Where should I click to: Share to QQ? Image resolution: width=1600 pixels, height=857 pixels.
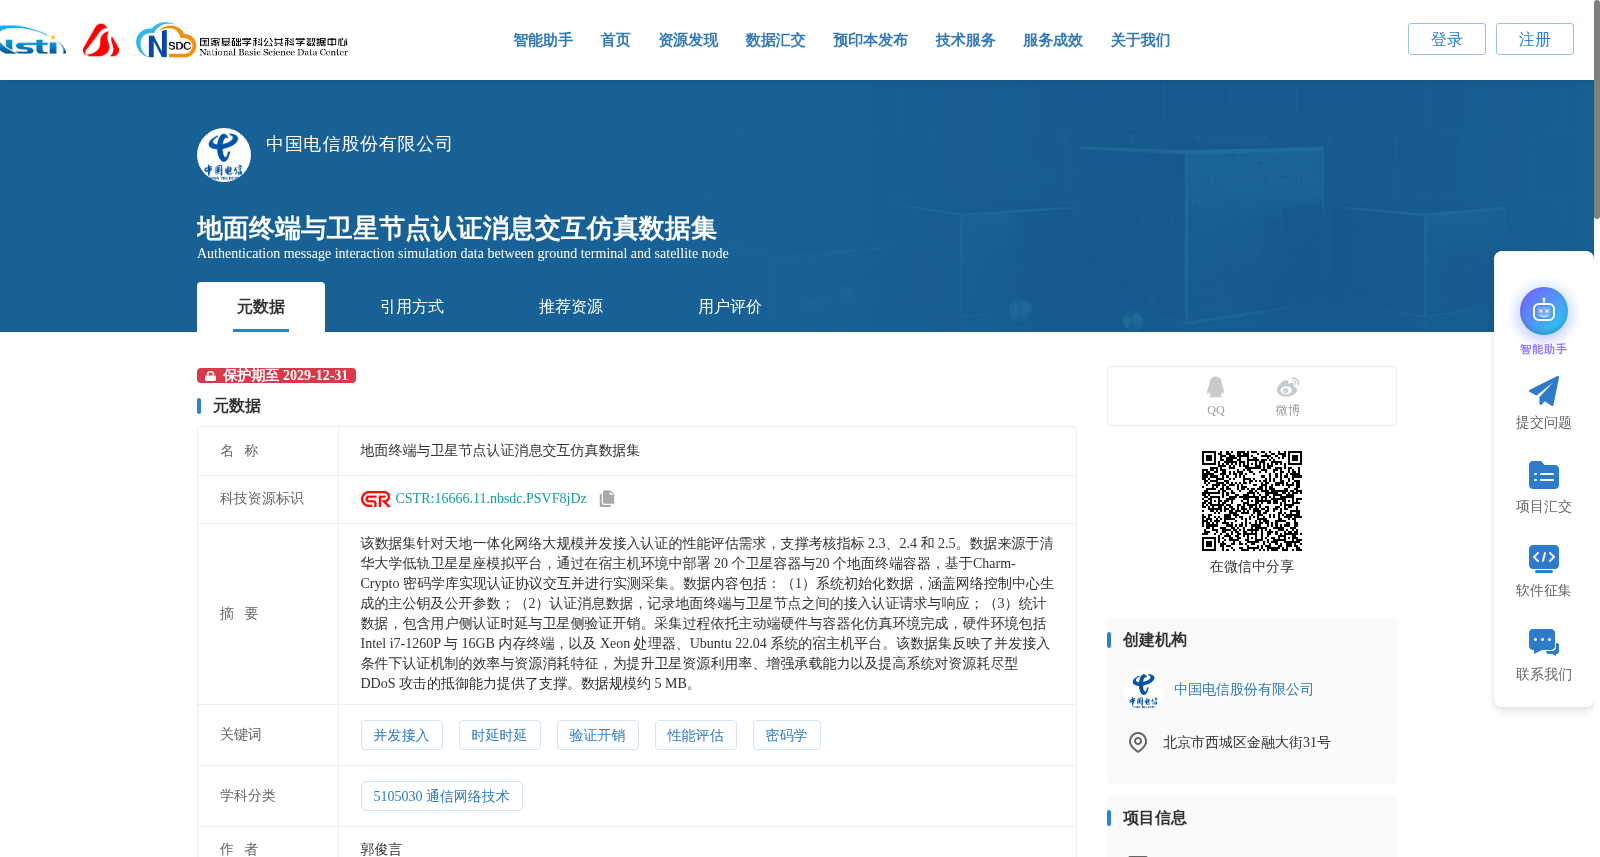(1215, 396)
